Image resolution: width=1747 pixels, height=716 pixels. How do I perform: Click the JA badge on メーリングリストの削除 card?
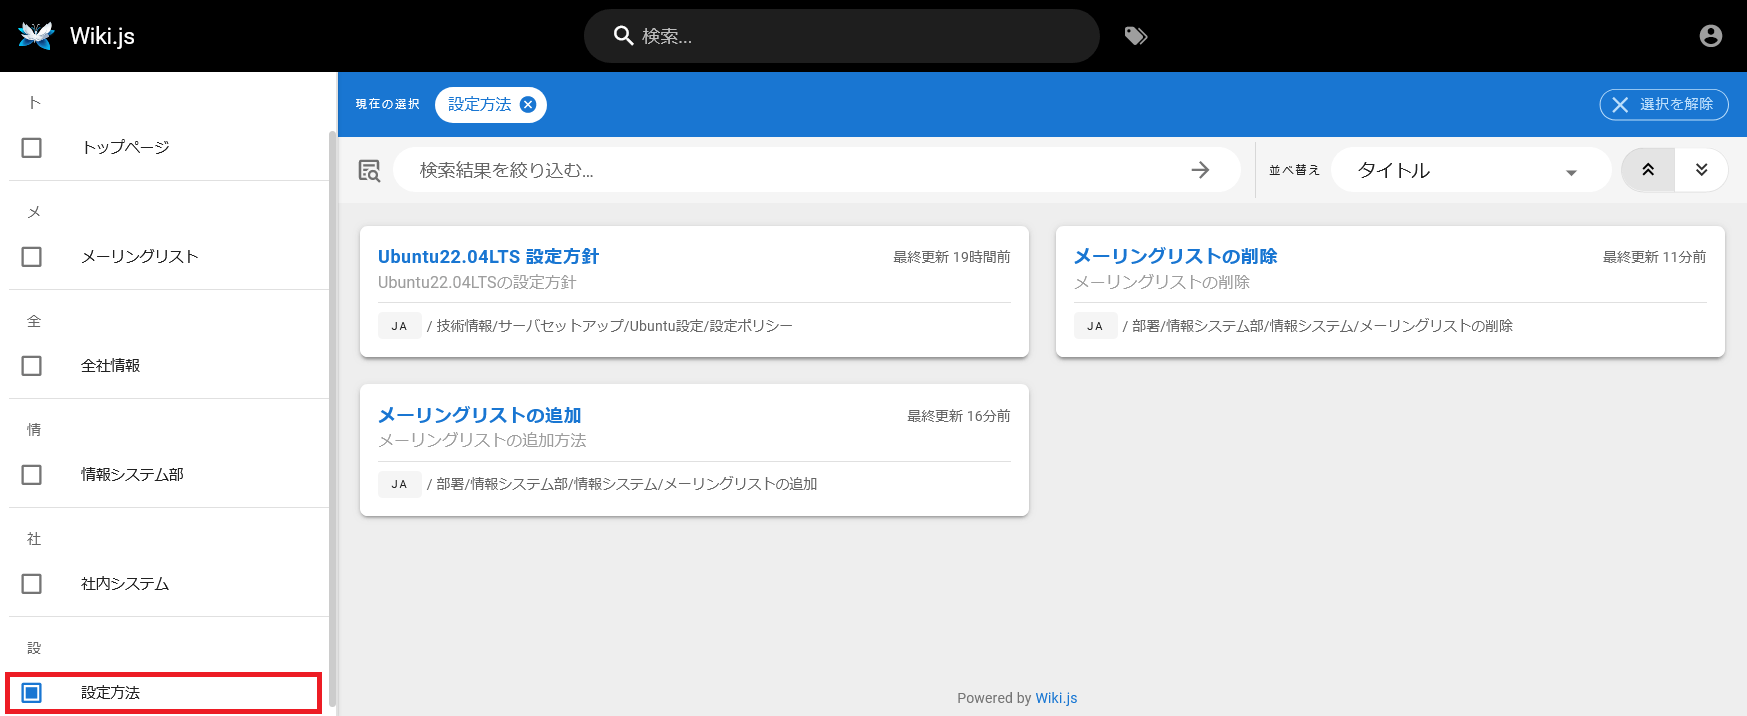point(1095,326)
